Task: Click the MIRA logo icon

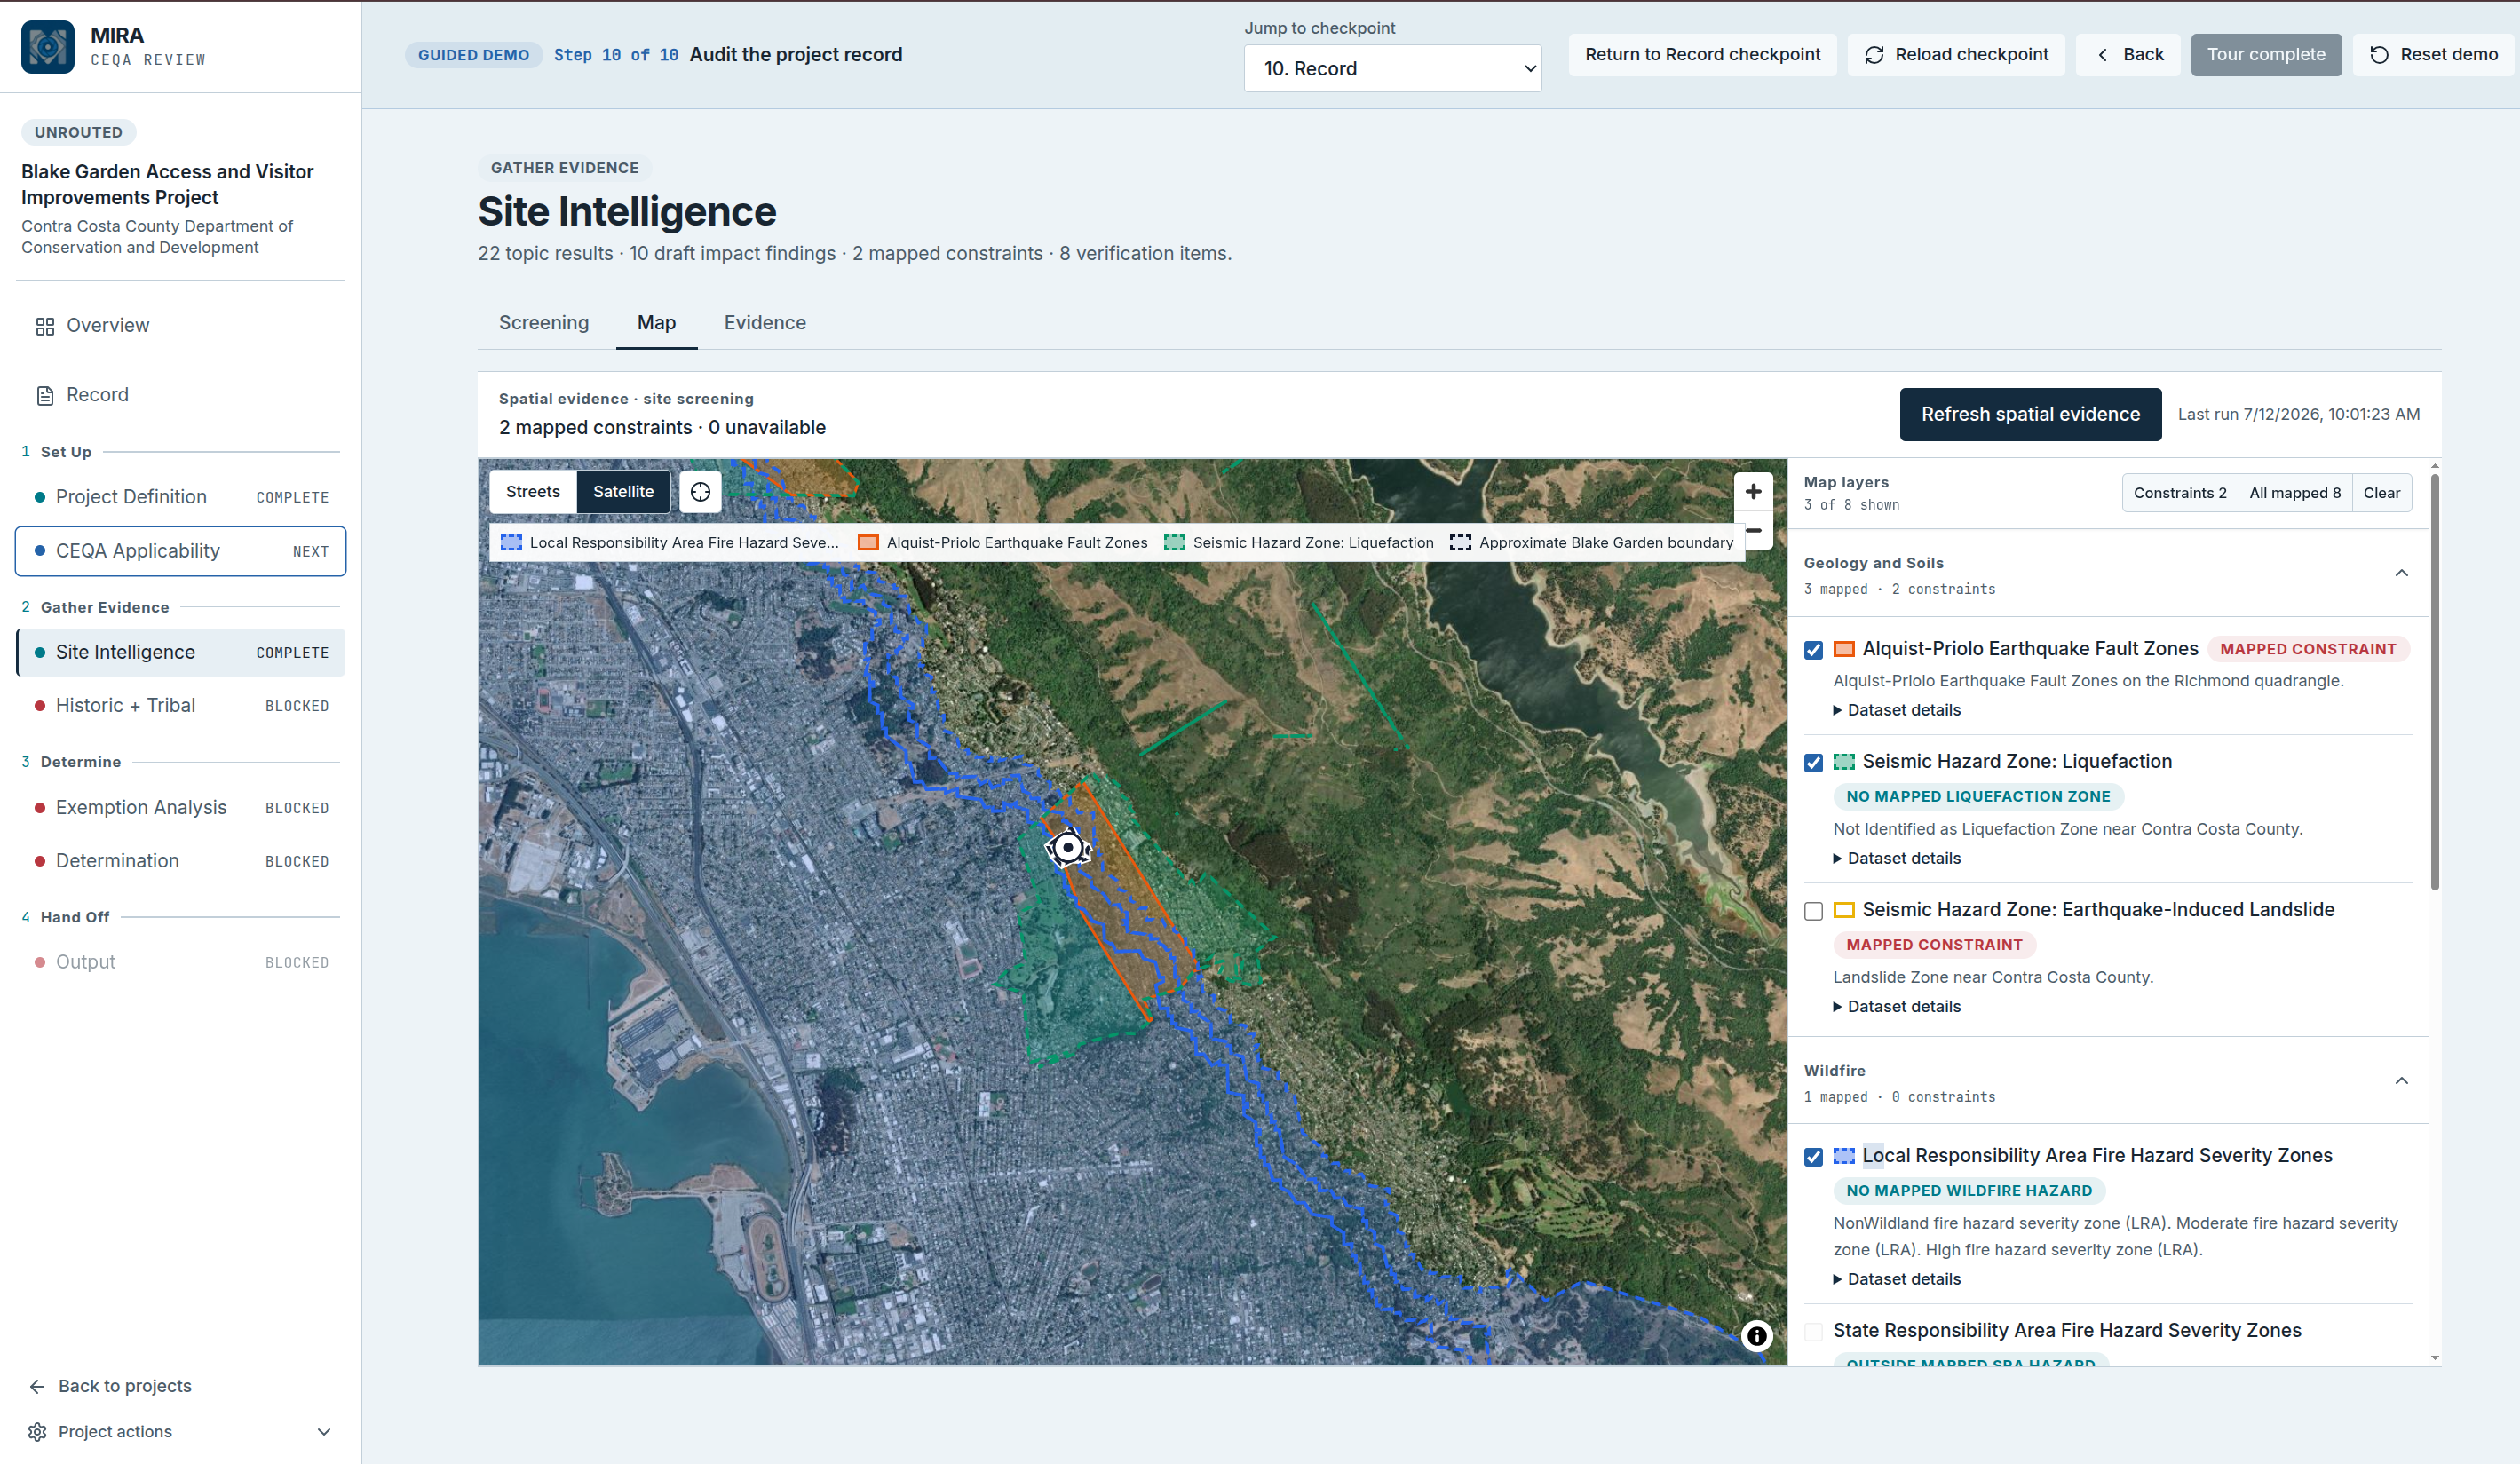Action: pyautogui.click(x=47, y=47)
